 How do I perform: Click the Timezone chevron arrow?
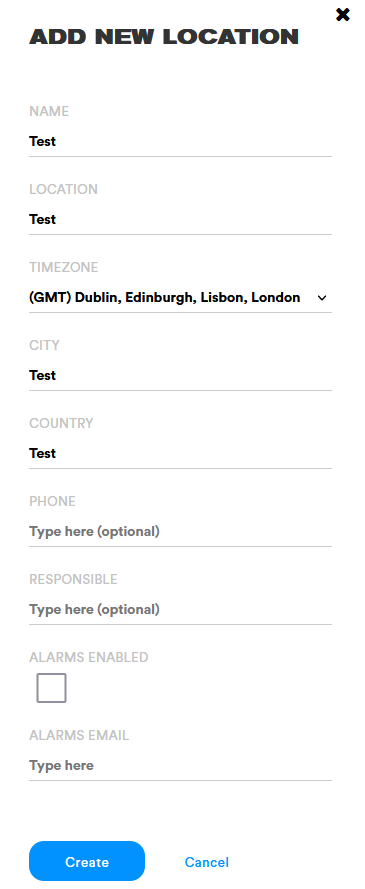[322, 298]
